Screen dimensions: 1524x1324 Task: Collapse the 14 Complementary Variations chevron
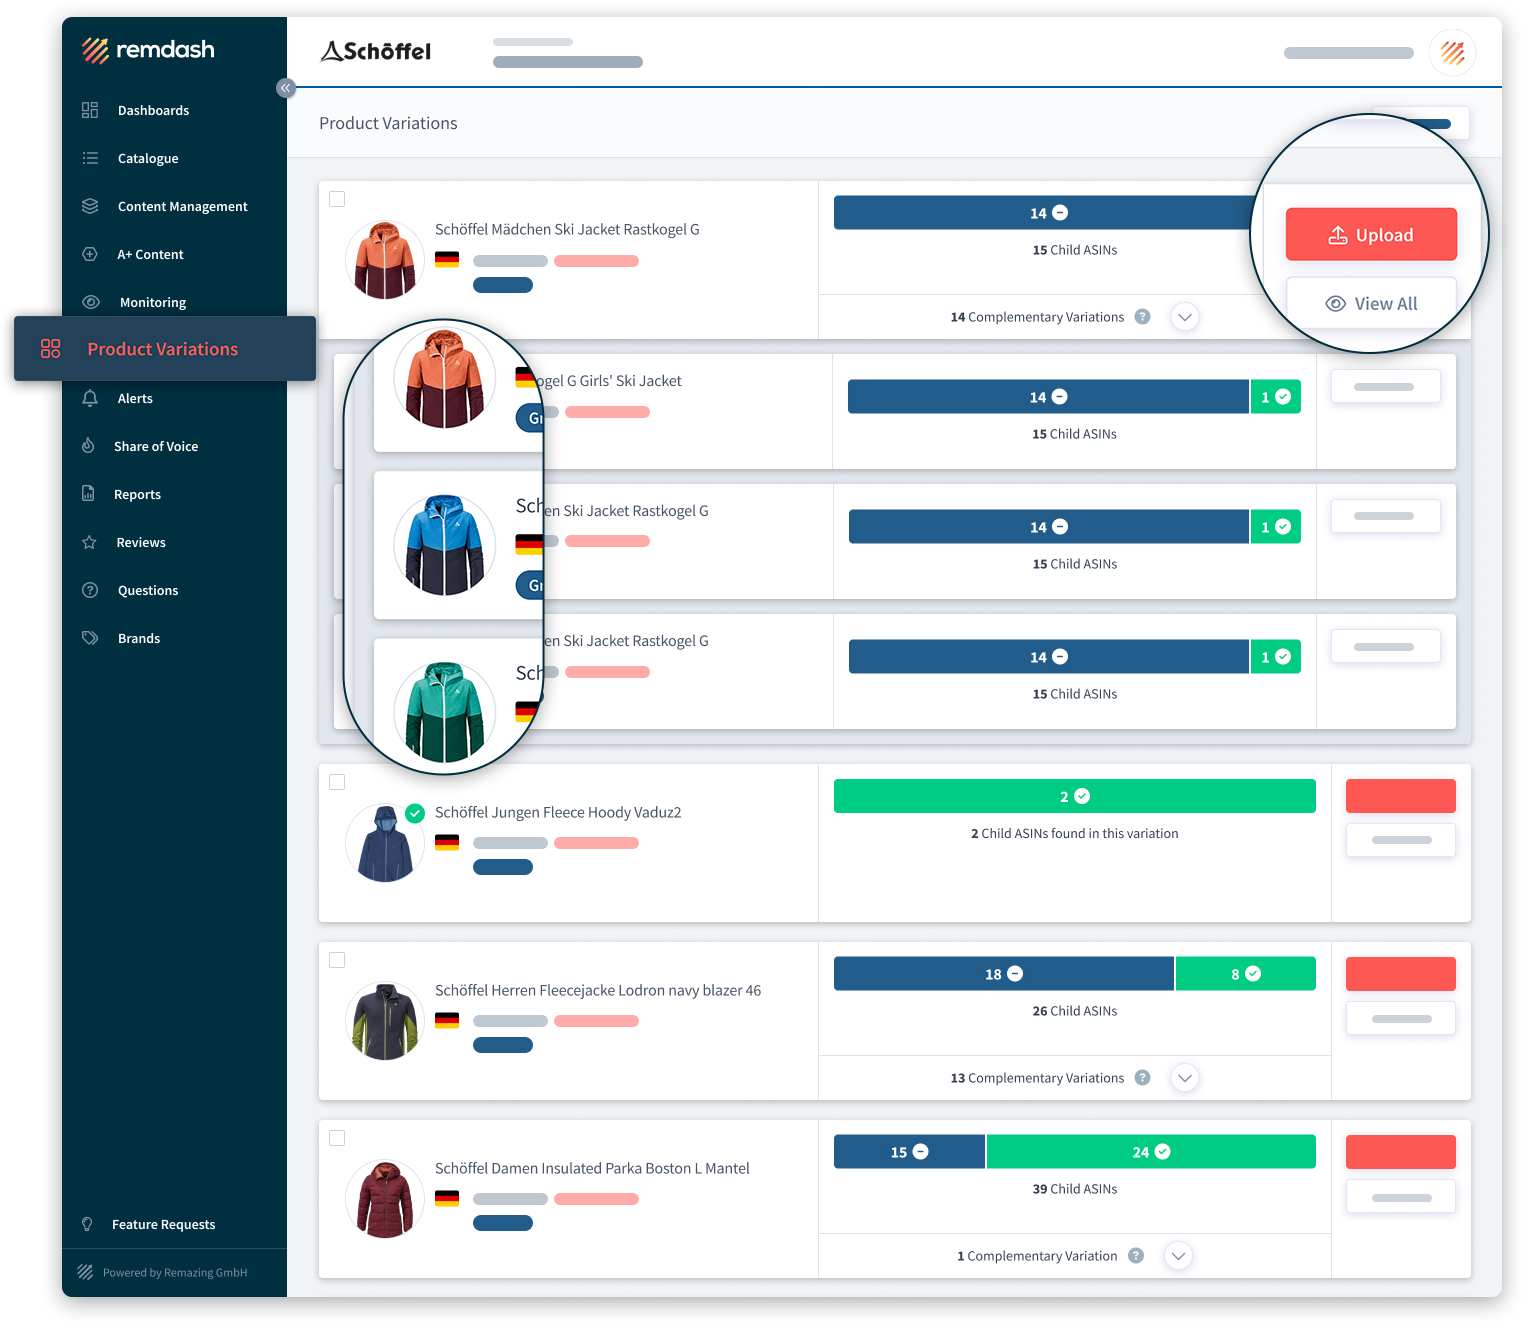point(1185,317)
